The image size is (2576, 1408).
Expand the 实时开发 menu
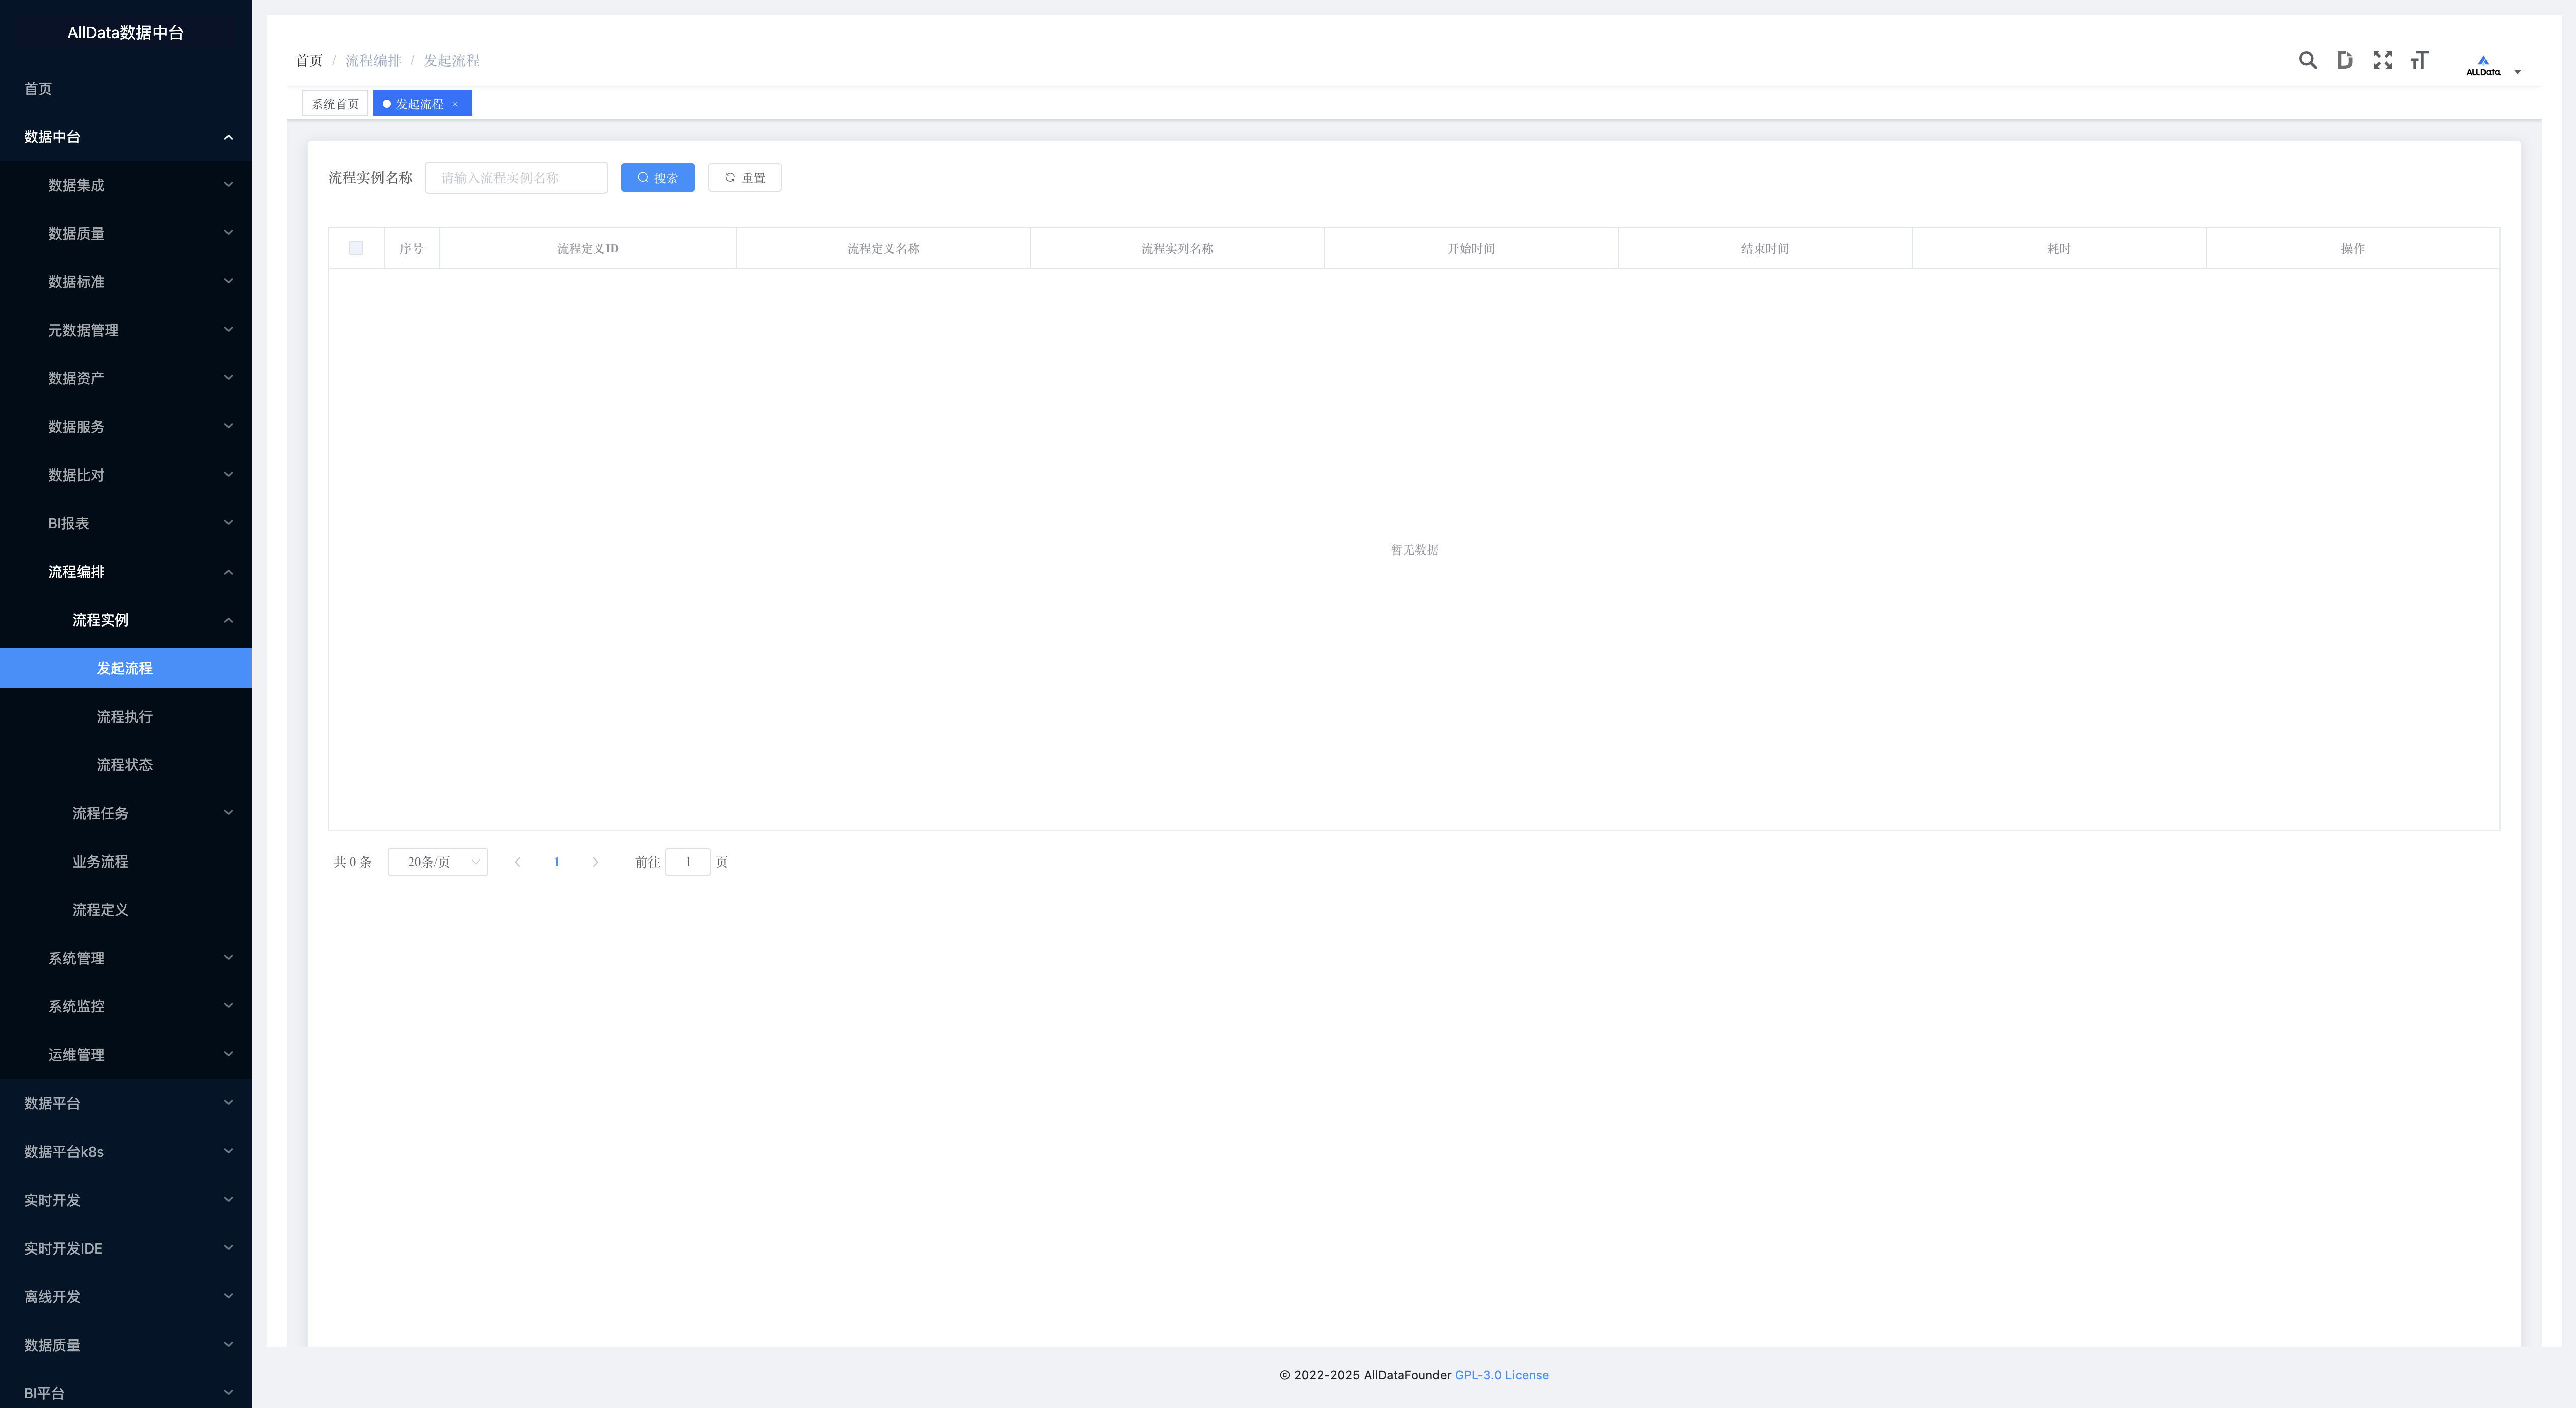126,1200
